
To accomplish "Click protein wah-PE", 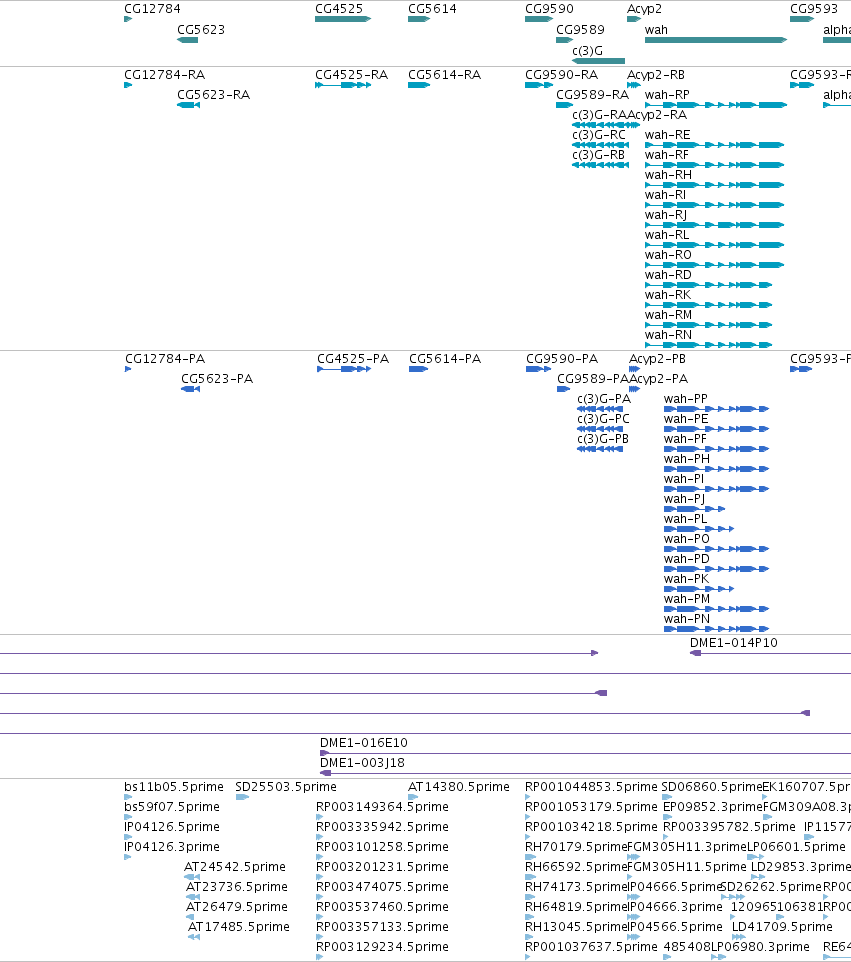I will click(686, 419).
